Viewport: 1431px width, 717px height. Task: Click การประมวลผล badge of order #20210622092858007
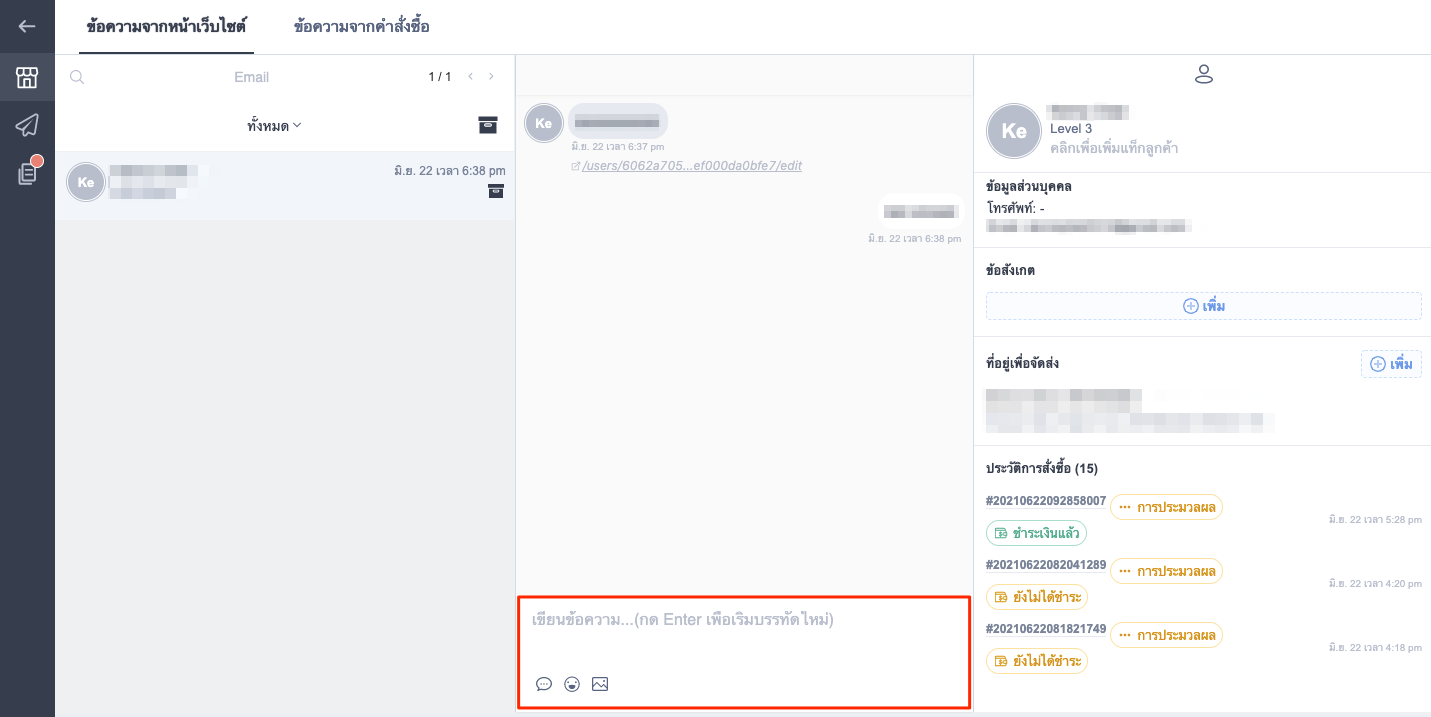coord(1166,507)
